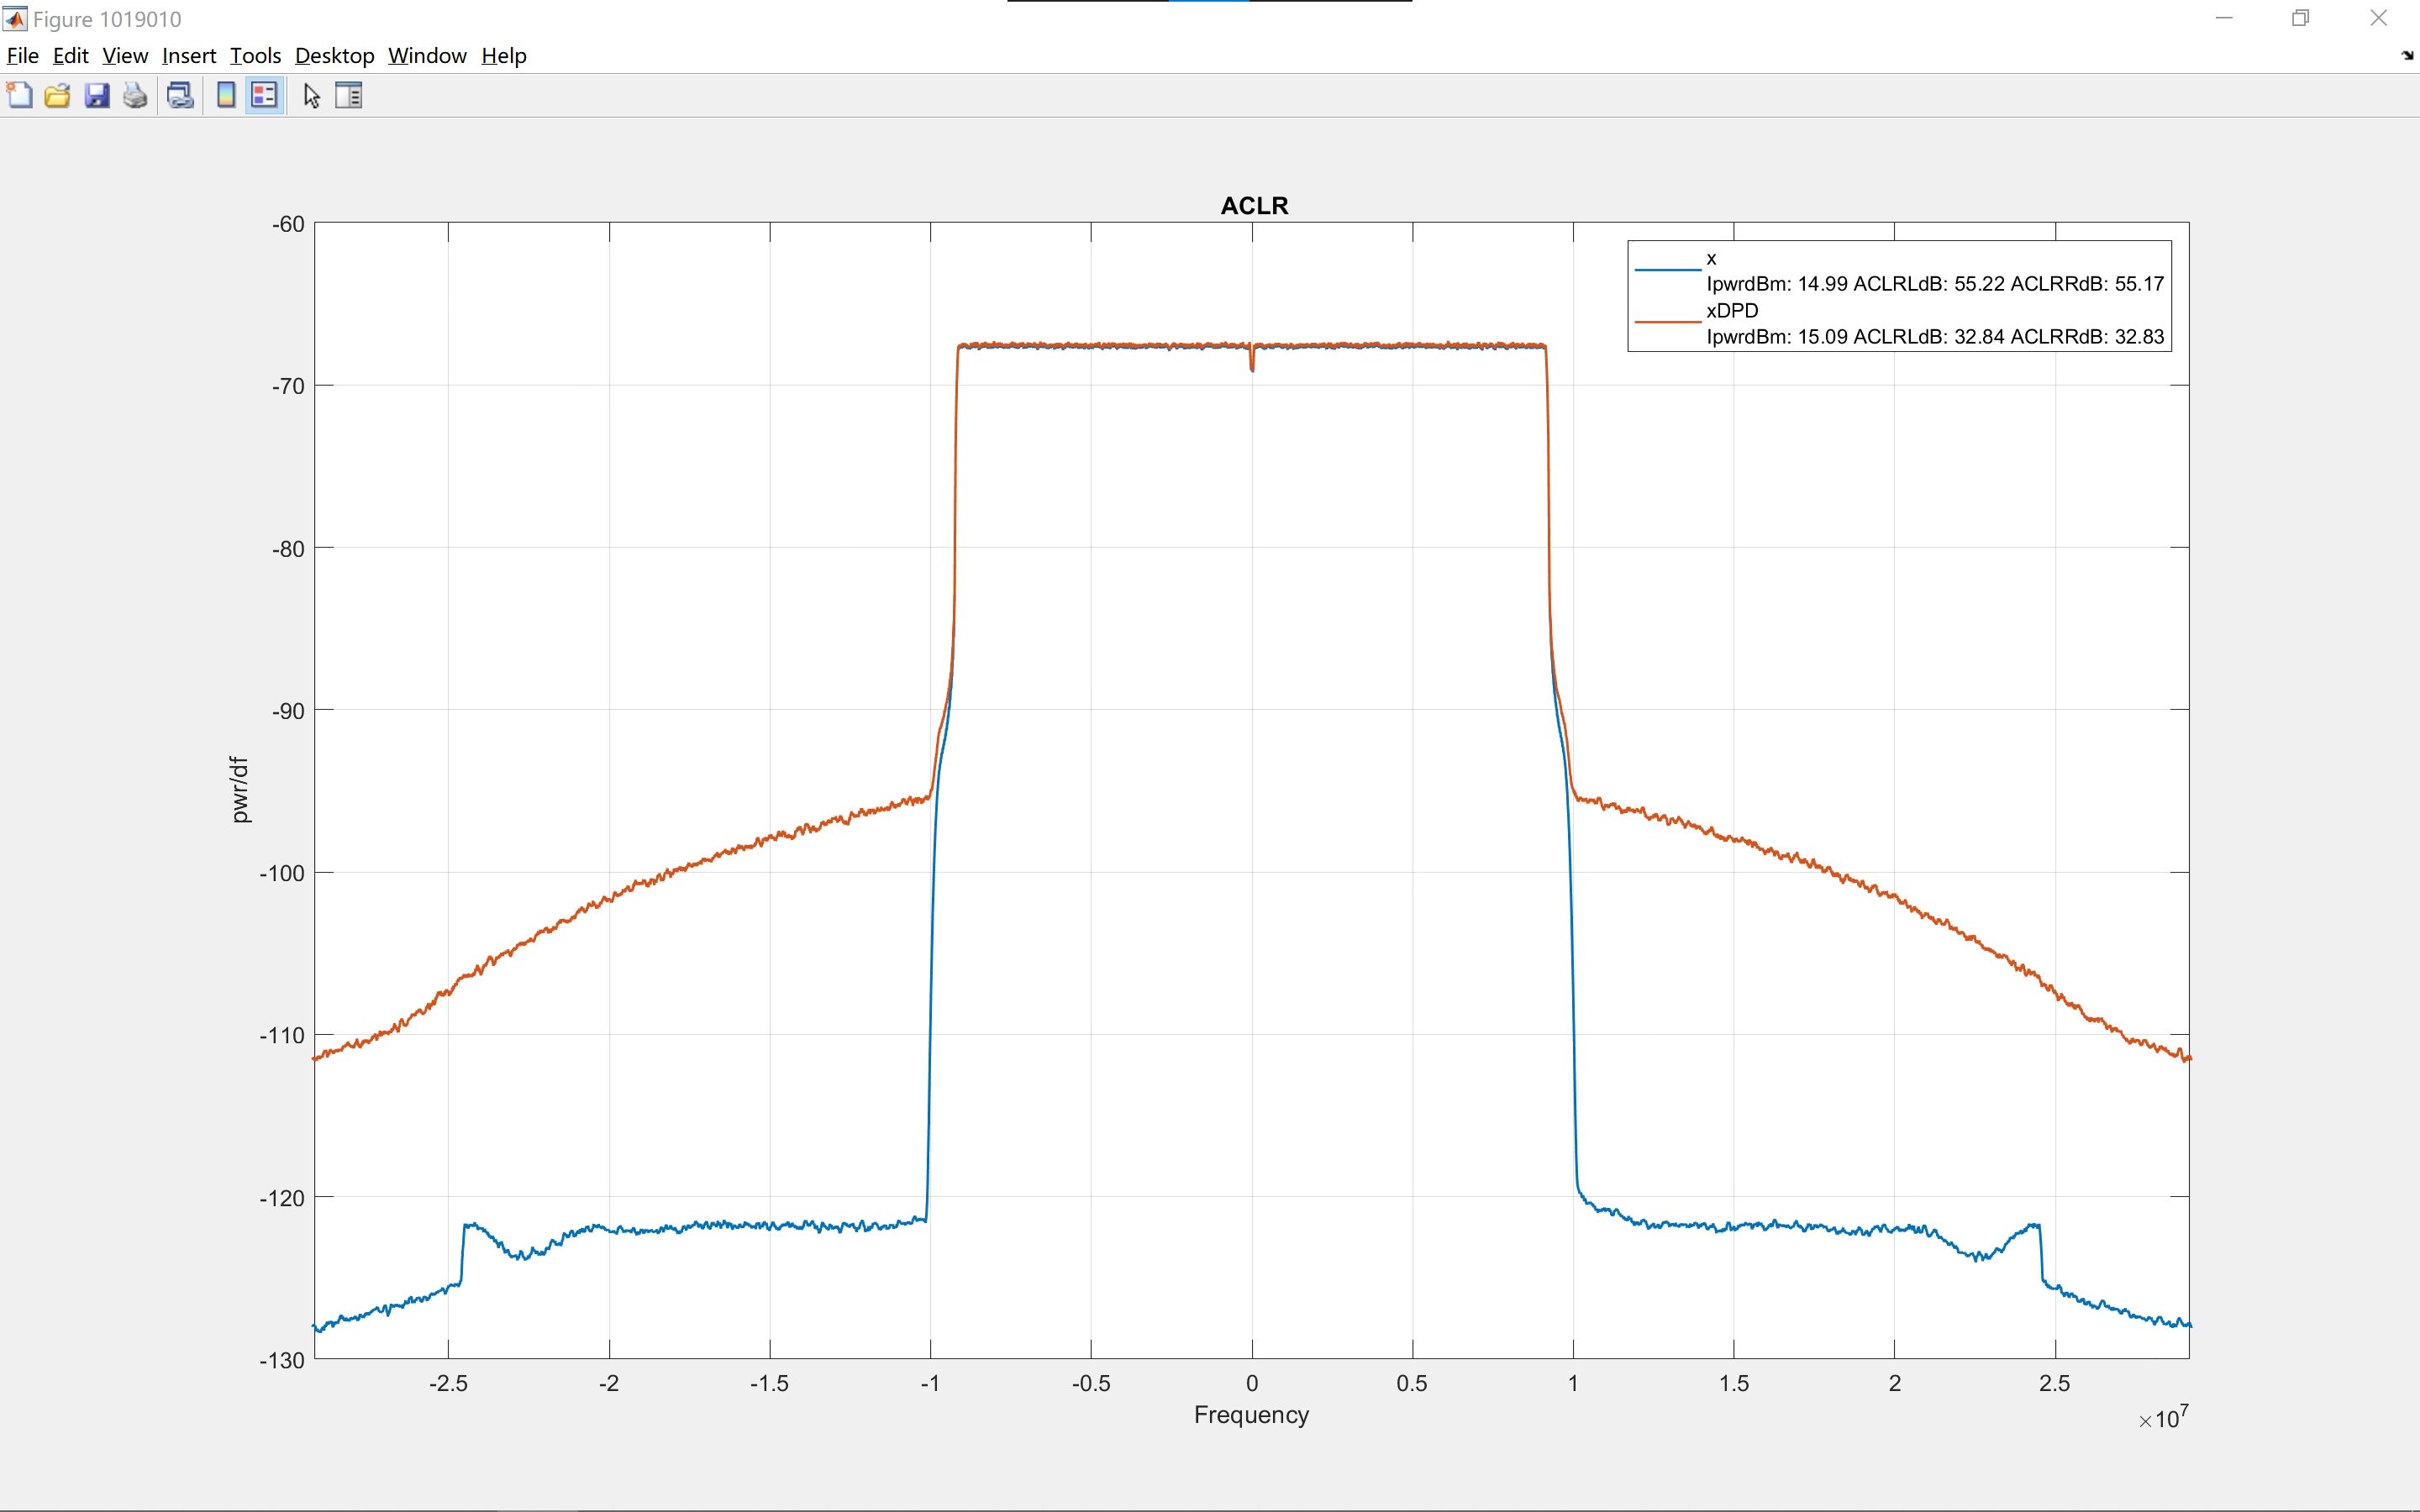Image resolution: width=2420 pixels, height=1512 pixels.
Task: Restore down the figure window
Action: [2300, 18]
